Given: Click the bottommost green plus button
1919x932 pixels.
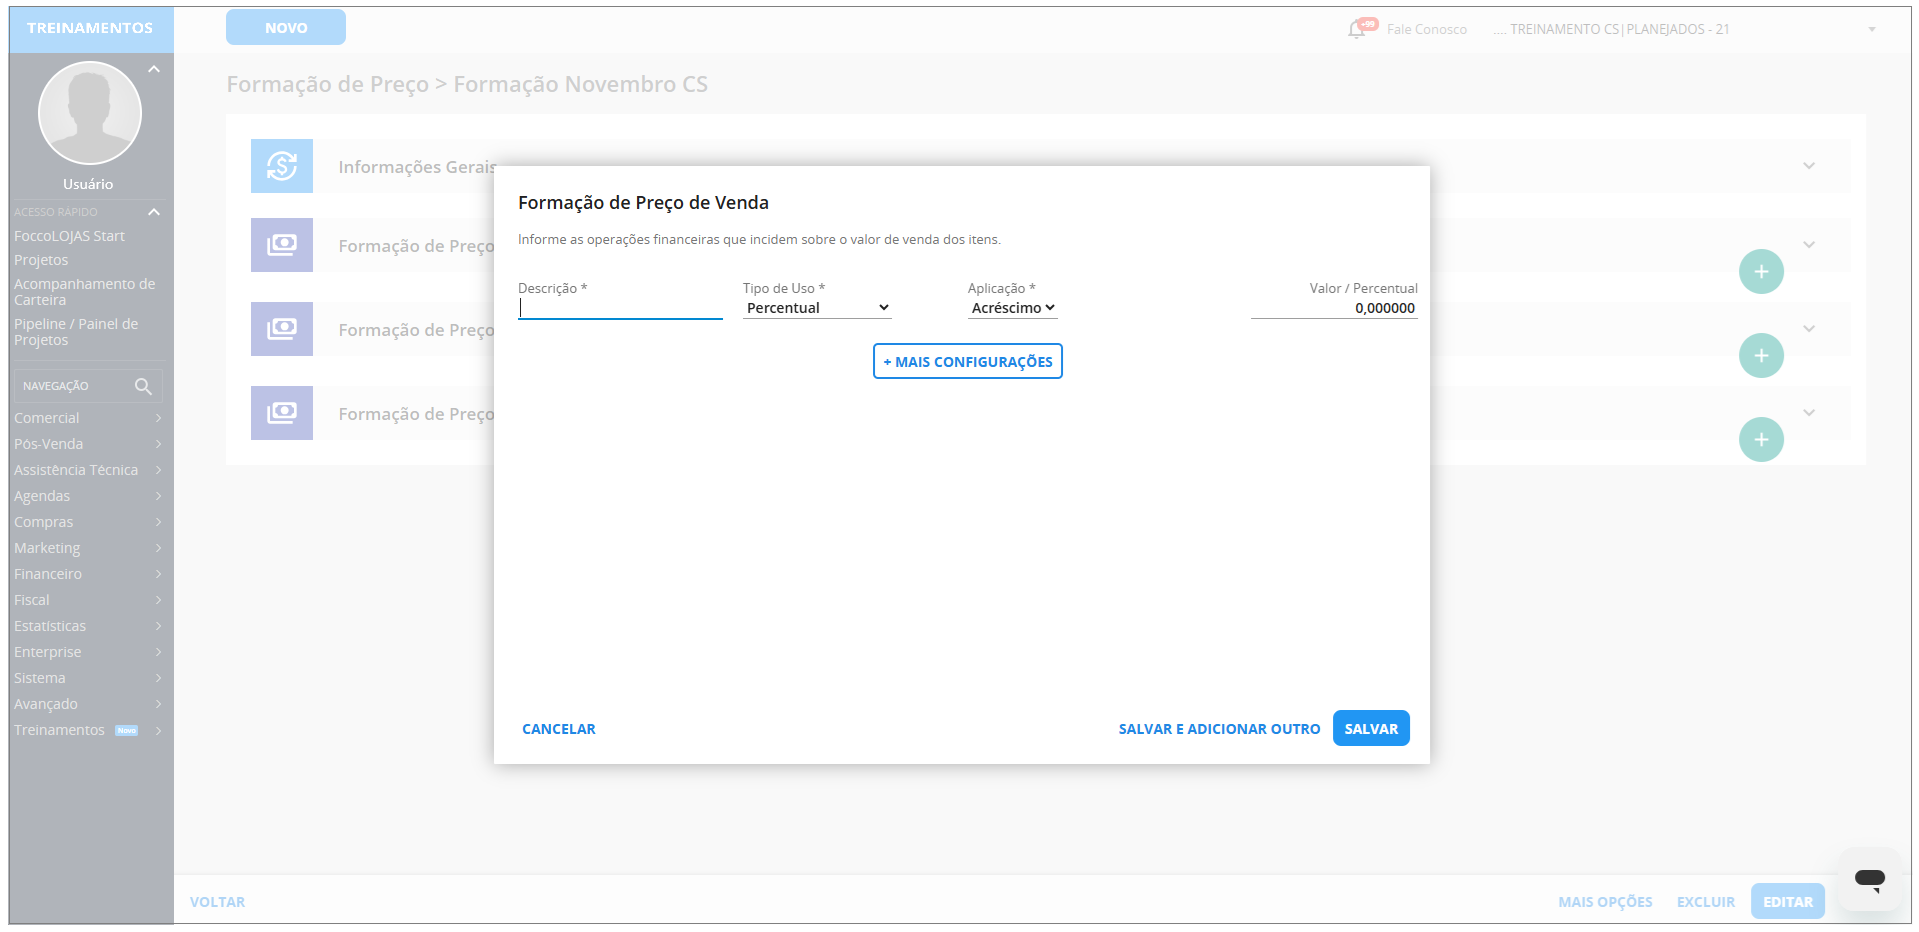Looking at the screenshot, I should pyautogui.click(x=1761, y=440).
